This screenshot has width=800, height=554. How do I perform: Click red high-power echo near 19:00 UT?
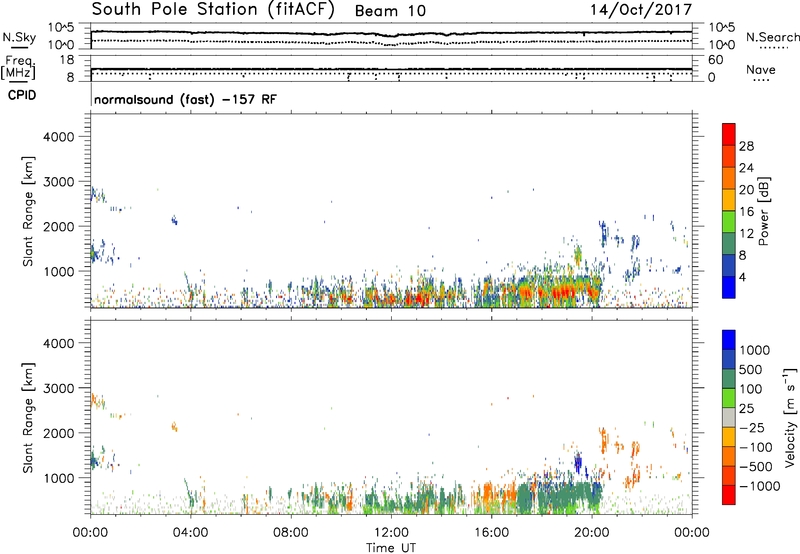click(x=563, y=292)
